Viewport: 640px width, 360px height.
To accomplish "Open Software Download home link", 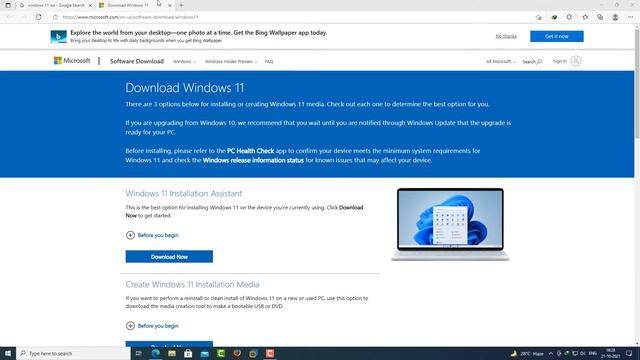I will [137, 61].
